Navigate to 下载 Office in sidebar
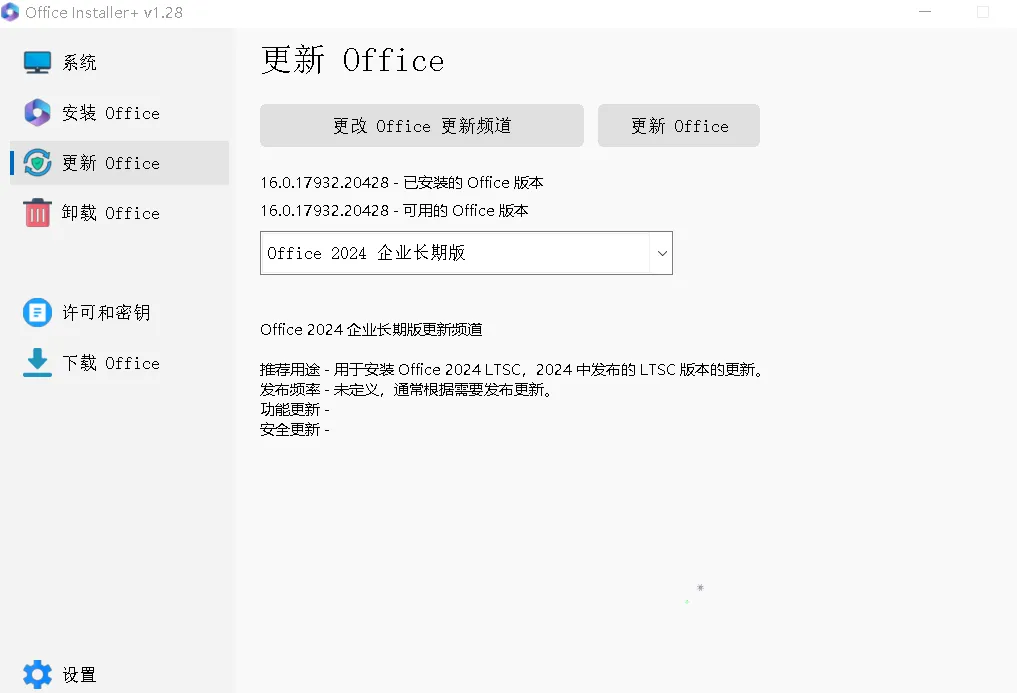Viewport: 1017px width, 693px height. tap(119, 363)
